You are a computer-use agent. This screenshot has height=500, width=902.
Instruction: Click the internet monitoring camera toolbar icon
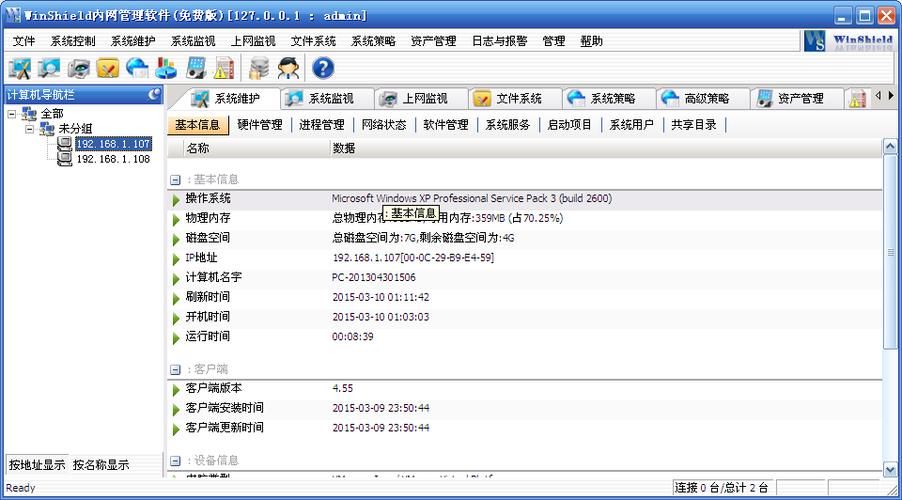(x=79, y=68)
